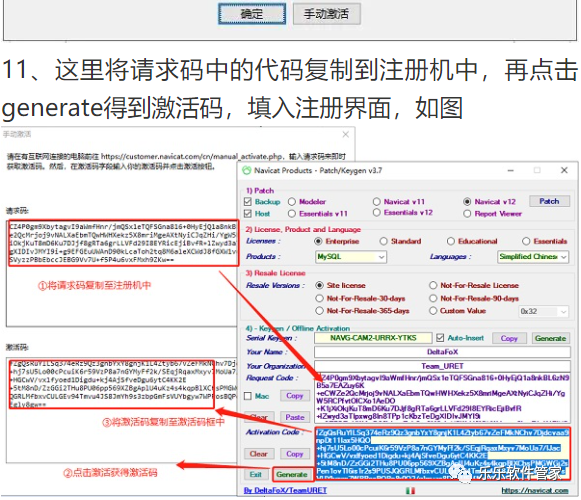Open the Products MySQL dropdown
Viewport: 581px width, 500px height.
point(351,257)
